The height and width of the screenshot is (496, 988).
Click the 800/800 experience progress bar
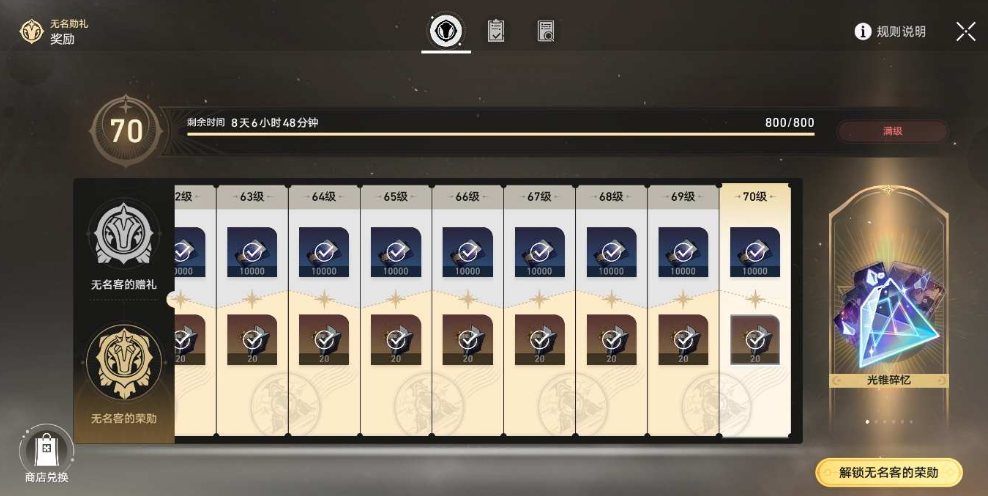[500, 134]
